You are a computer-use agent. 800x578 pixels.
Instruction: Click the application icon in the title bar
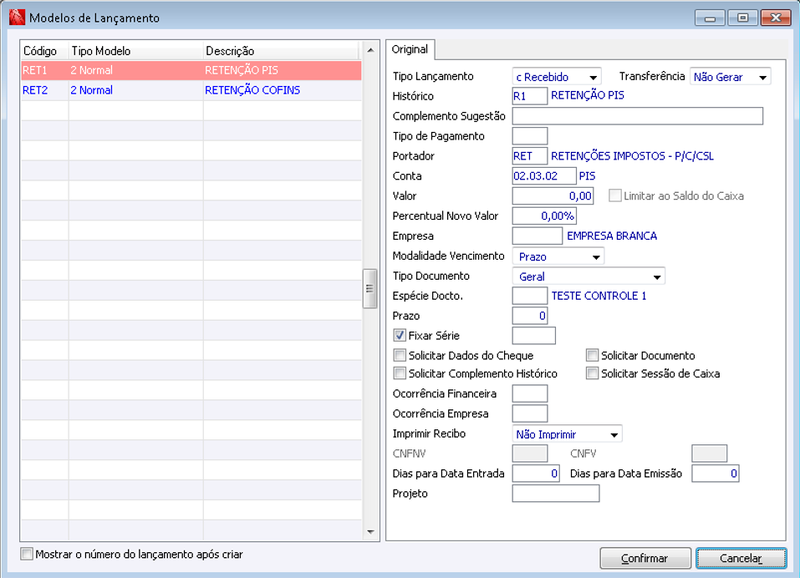click(x=17, y=17)
